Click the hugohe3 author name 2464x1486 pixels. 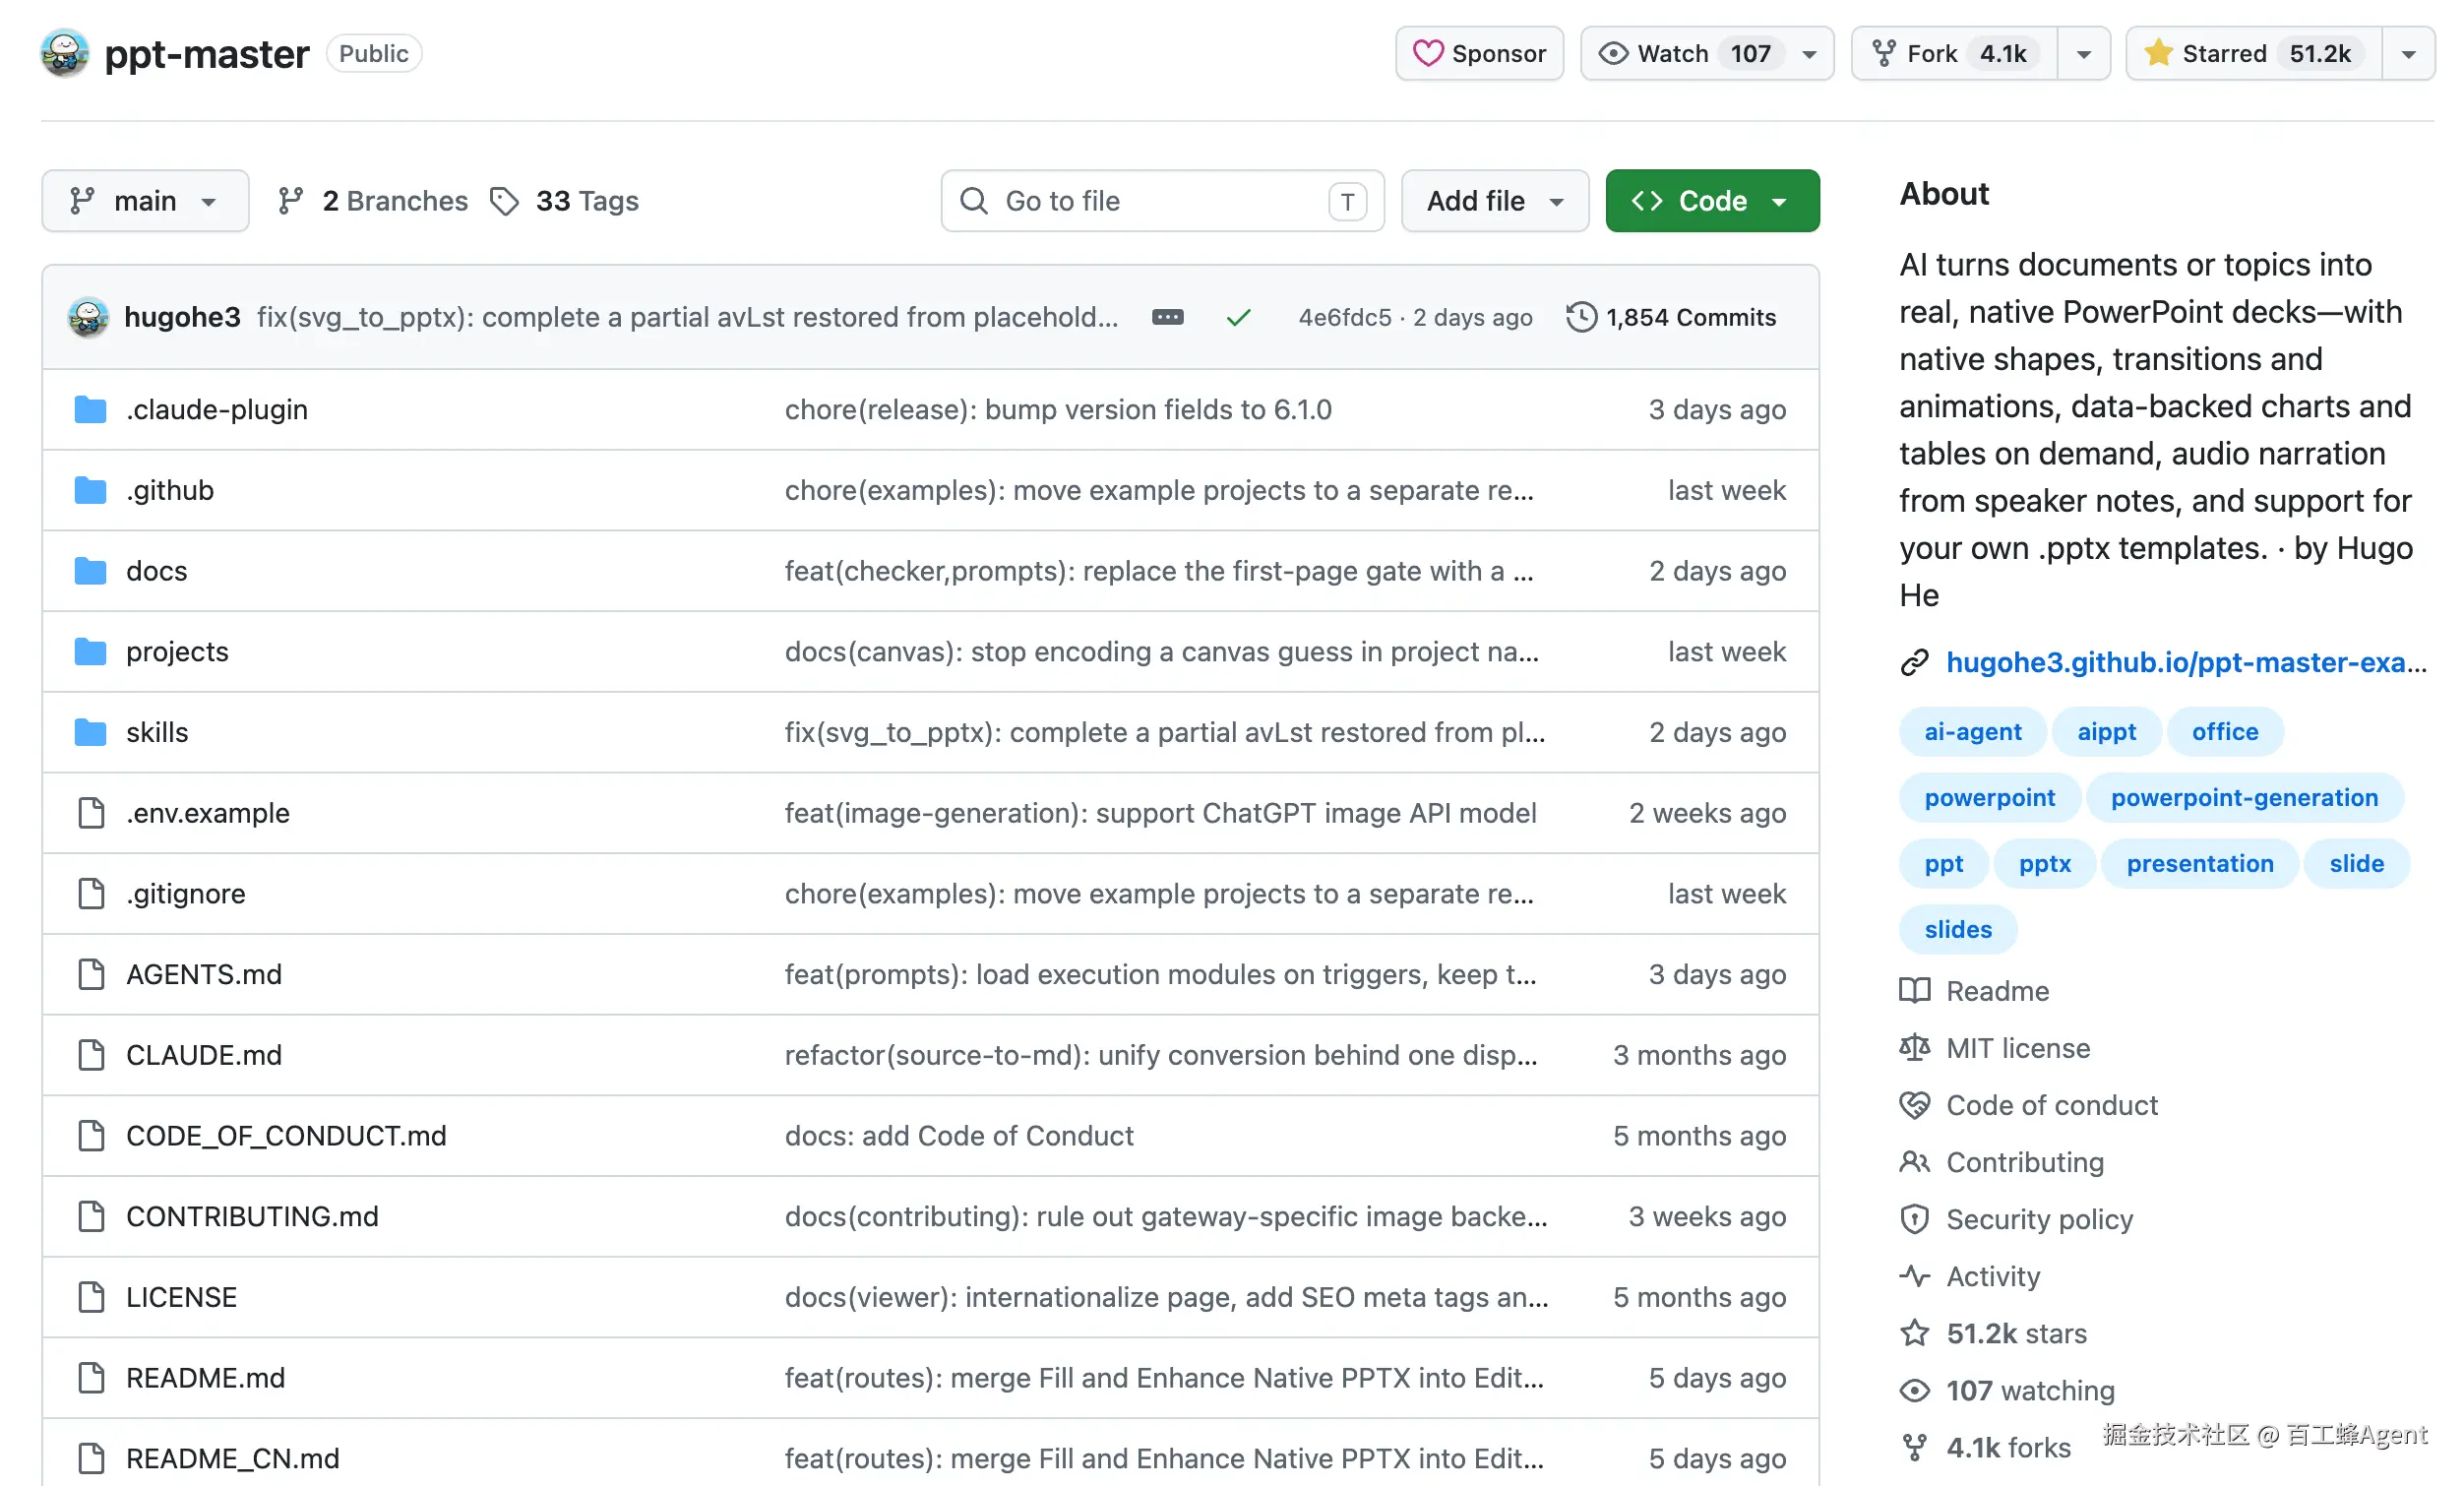click(x=182, y=317)
